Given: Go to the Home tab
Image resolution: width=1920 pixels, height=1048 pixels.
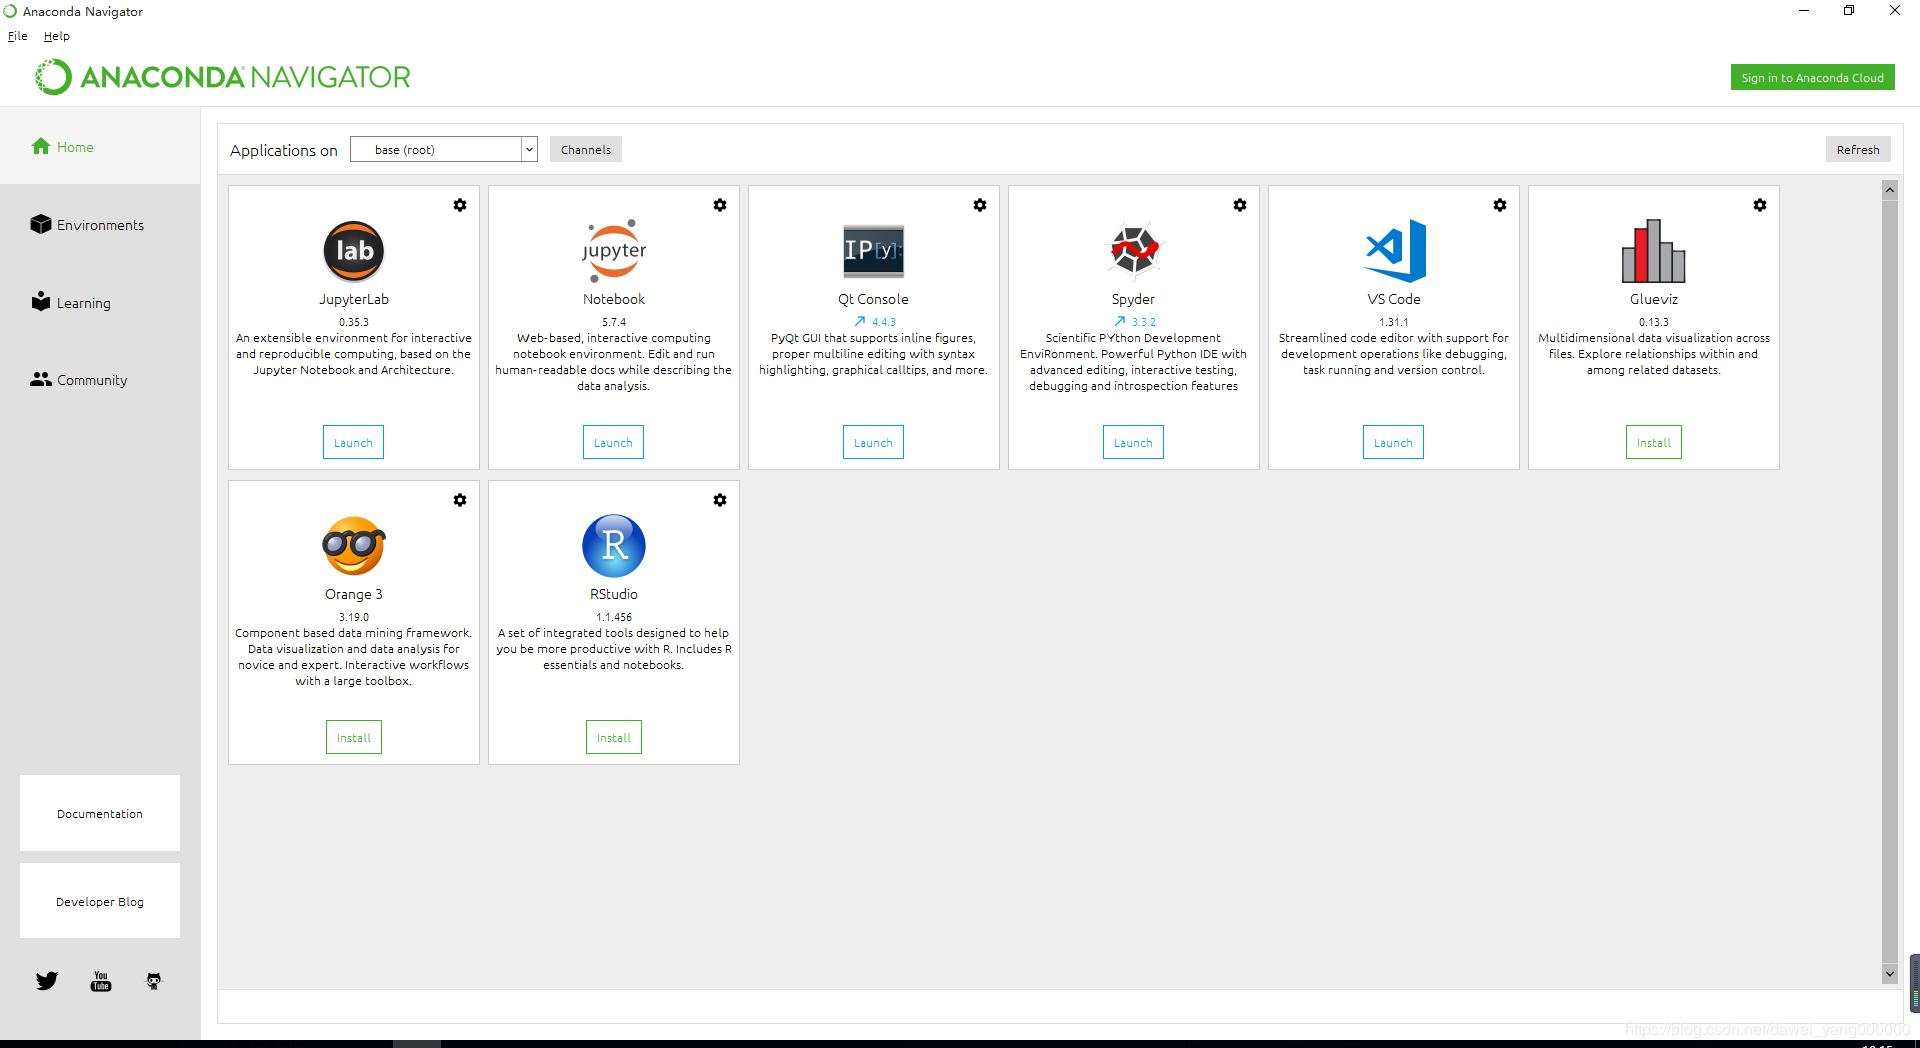Looking at the screenshot, I should pos(100,147).
